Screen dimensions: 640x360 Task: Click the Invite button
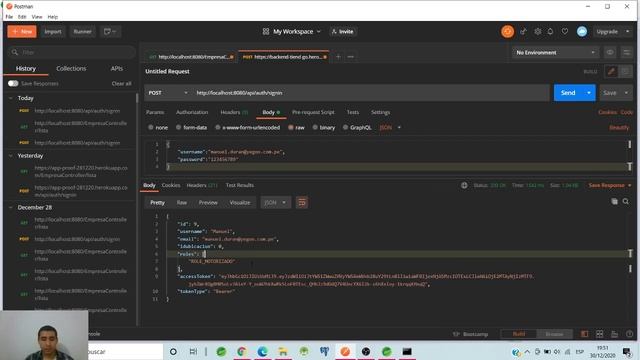[x=342, y=31]
